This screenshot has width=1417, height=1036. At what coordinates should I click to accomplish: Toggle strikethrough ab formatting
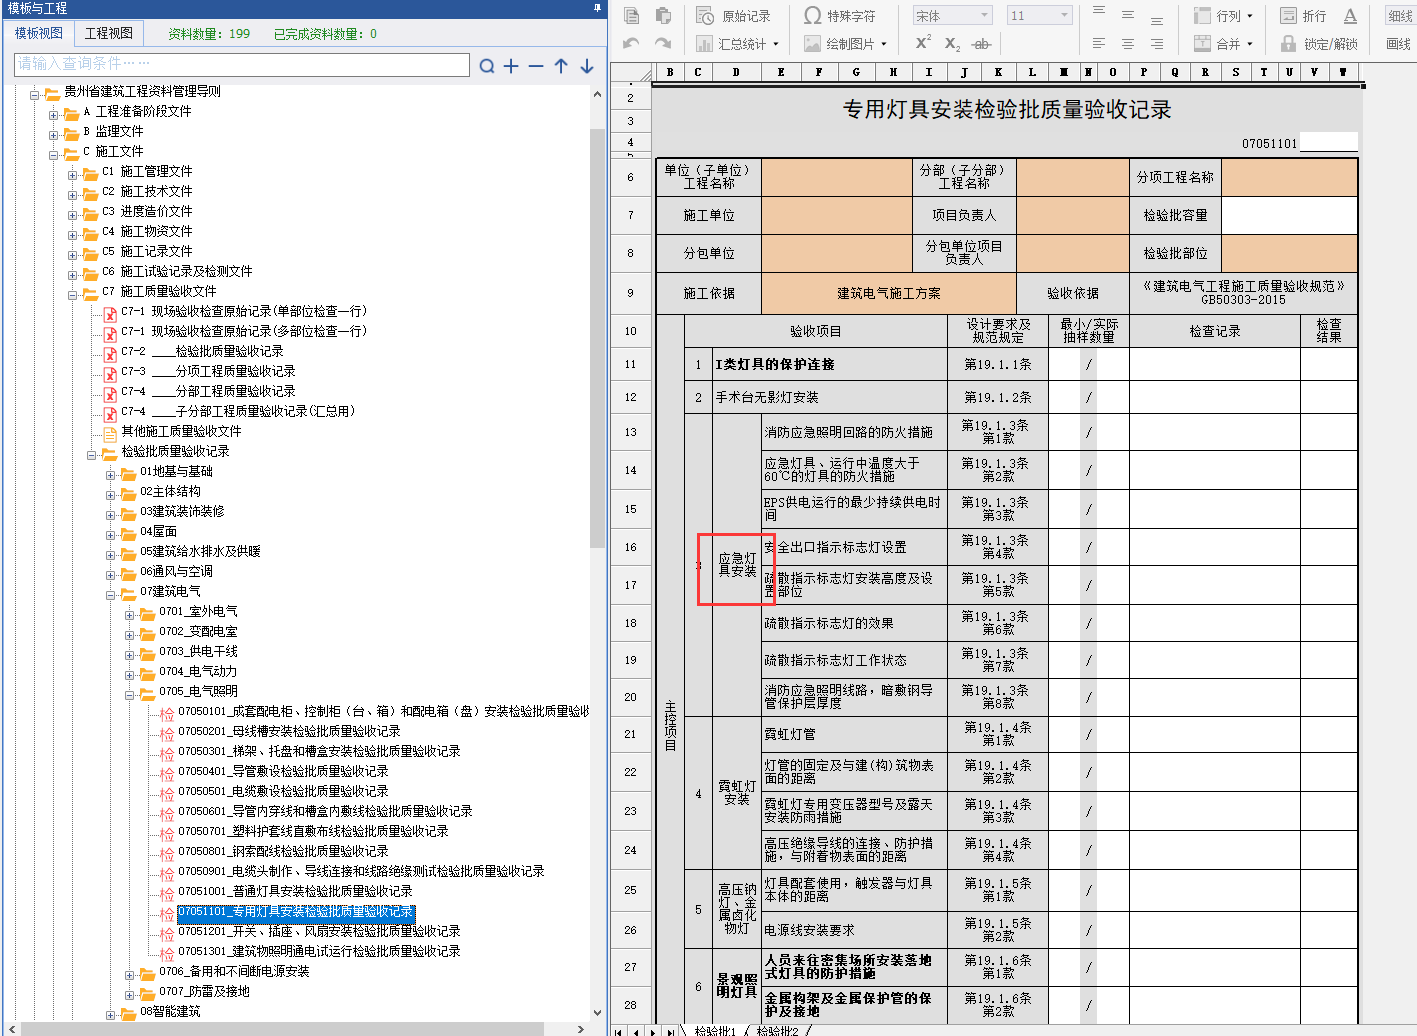click(982, 44)
